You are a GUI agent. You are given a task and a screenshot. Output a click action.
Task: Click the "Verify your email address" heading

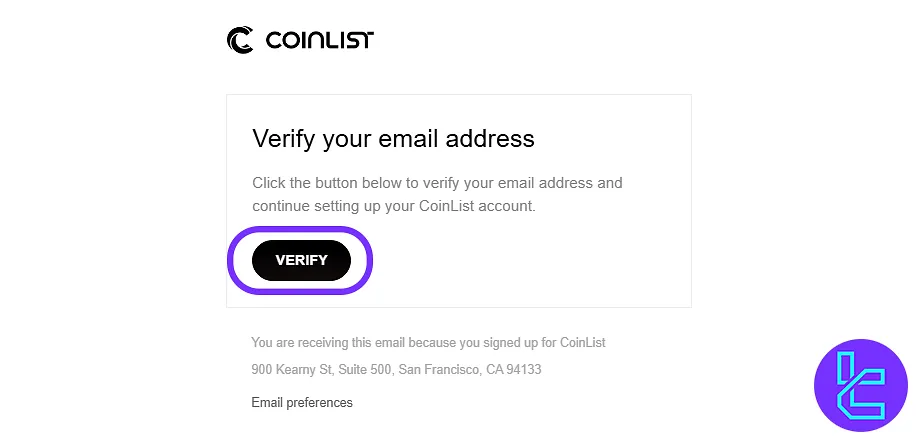click(x=393, y=138)
